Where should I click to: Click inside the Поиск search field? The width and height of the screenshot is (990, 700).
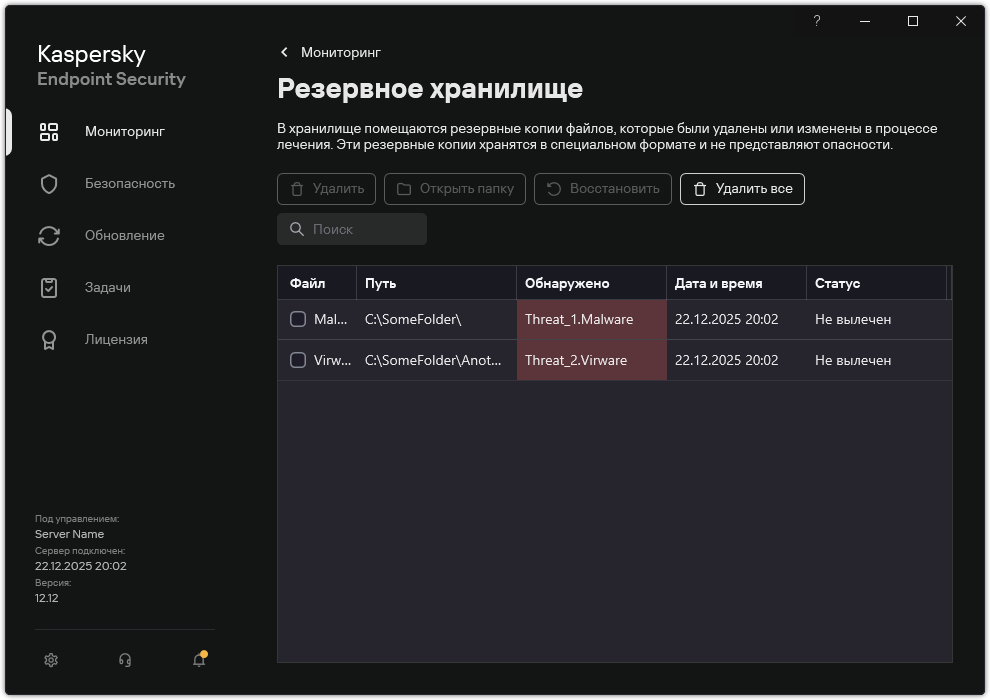point(352,229)
